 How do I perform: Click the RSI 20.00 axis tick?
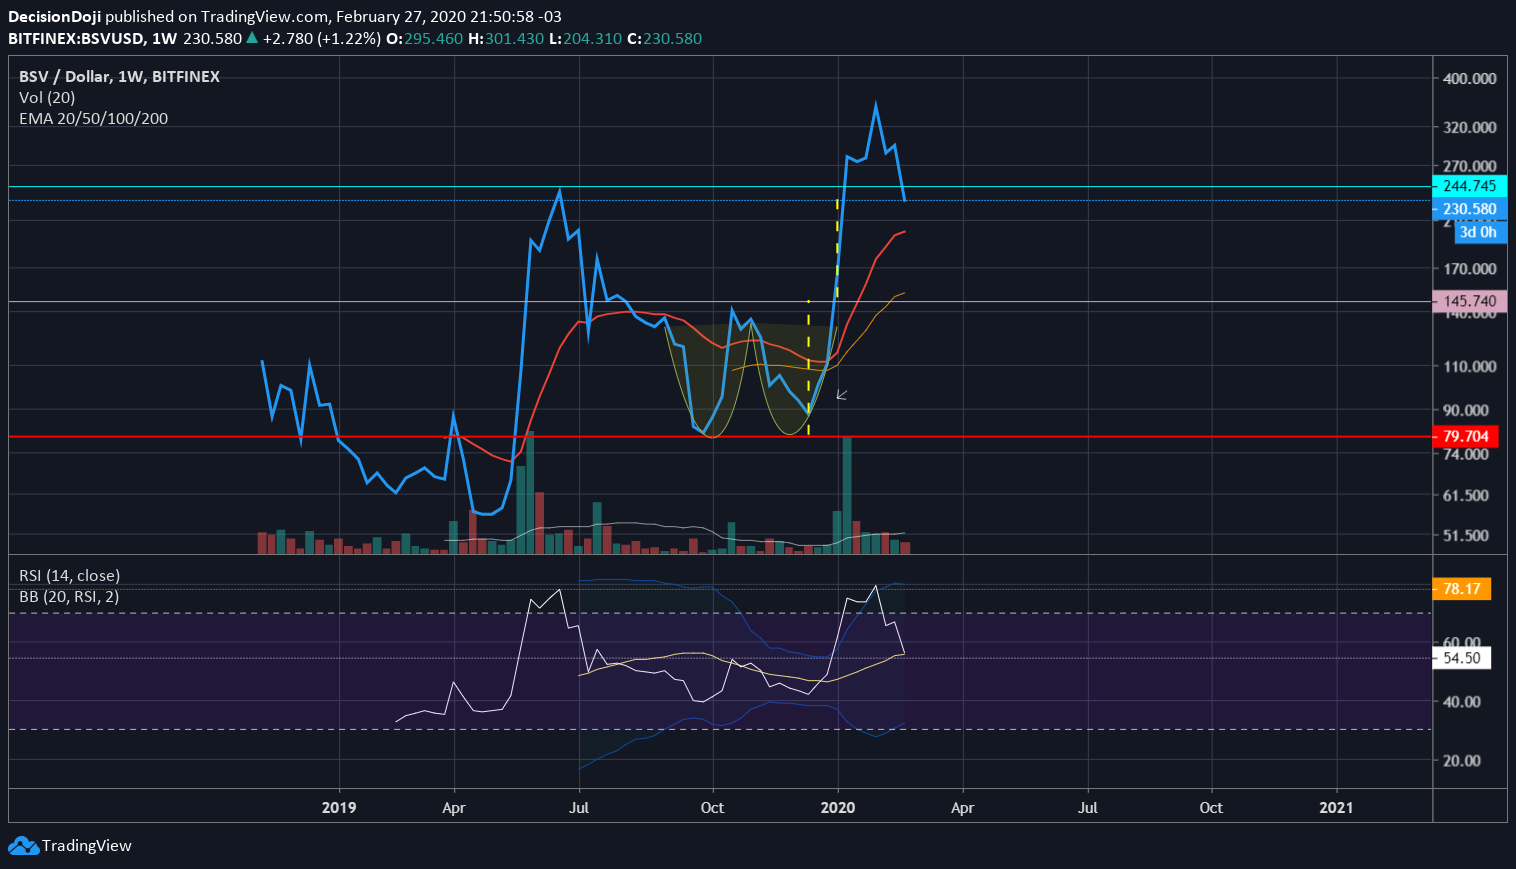pos(1461,760)
